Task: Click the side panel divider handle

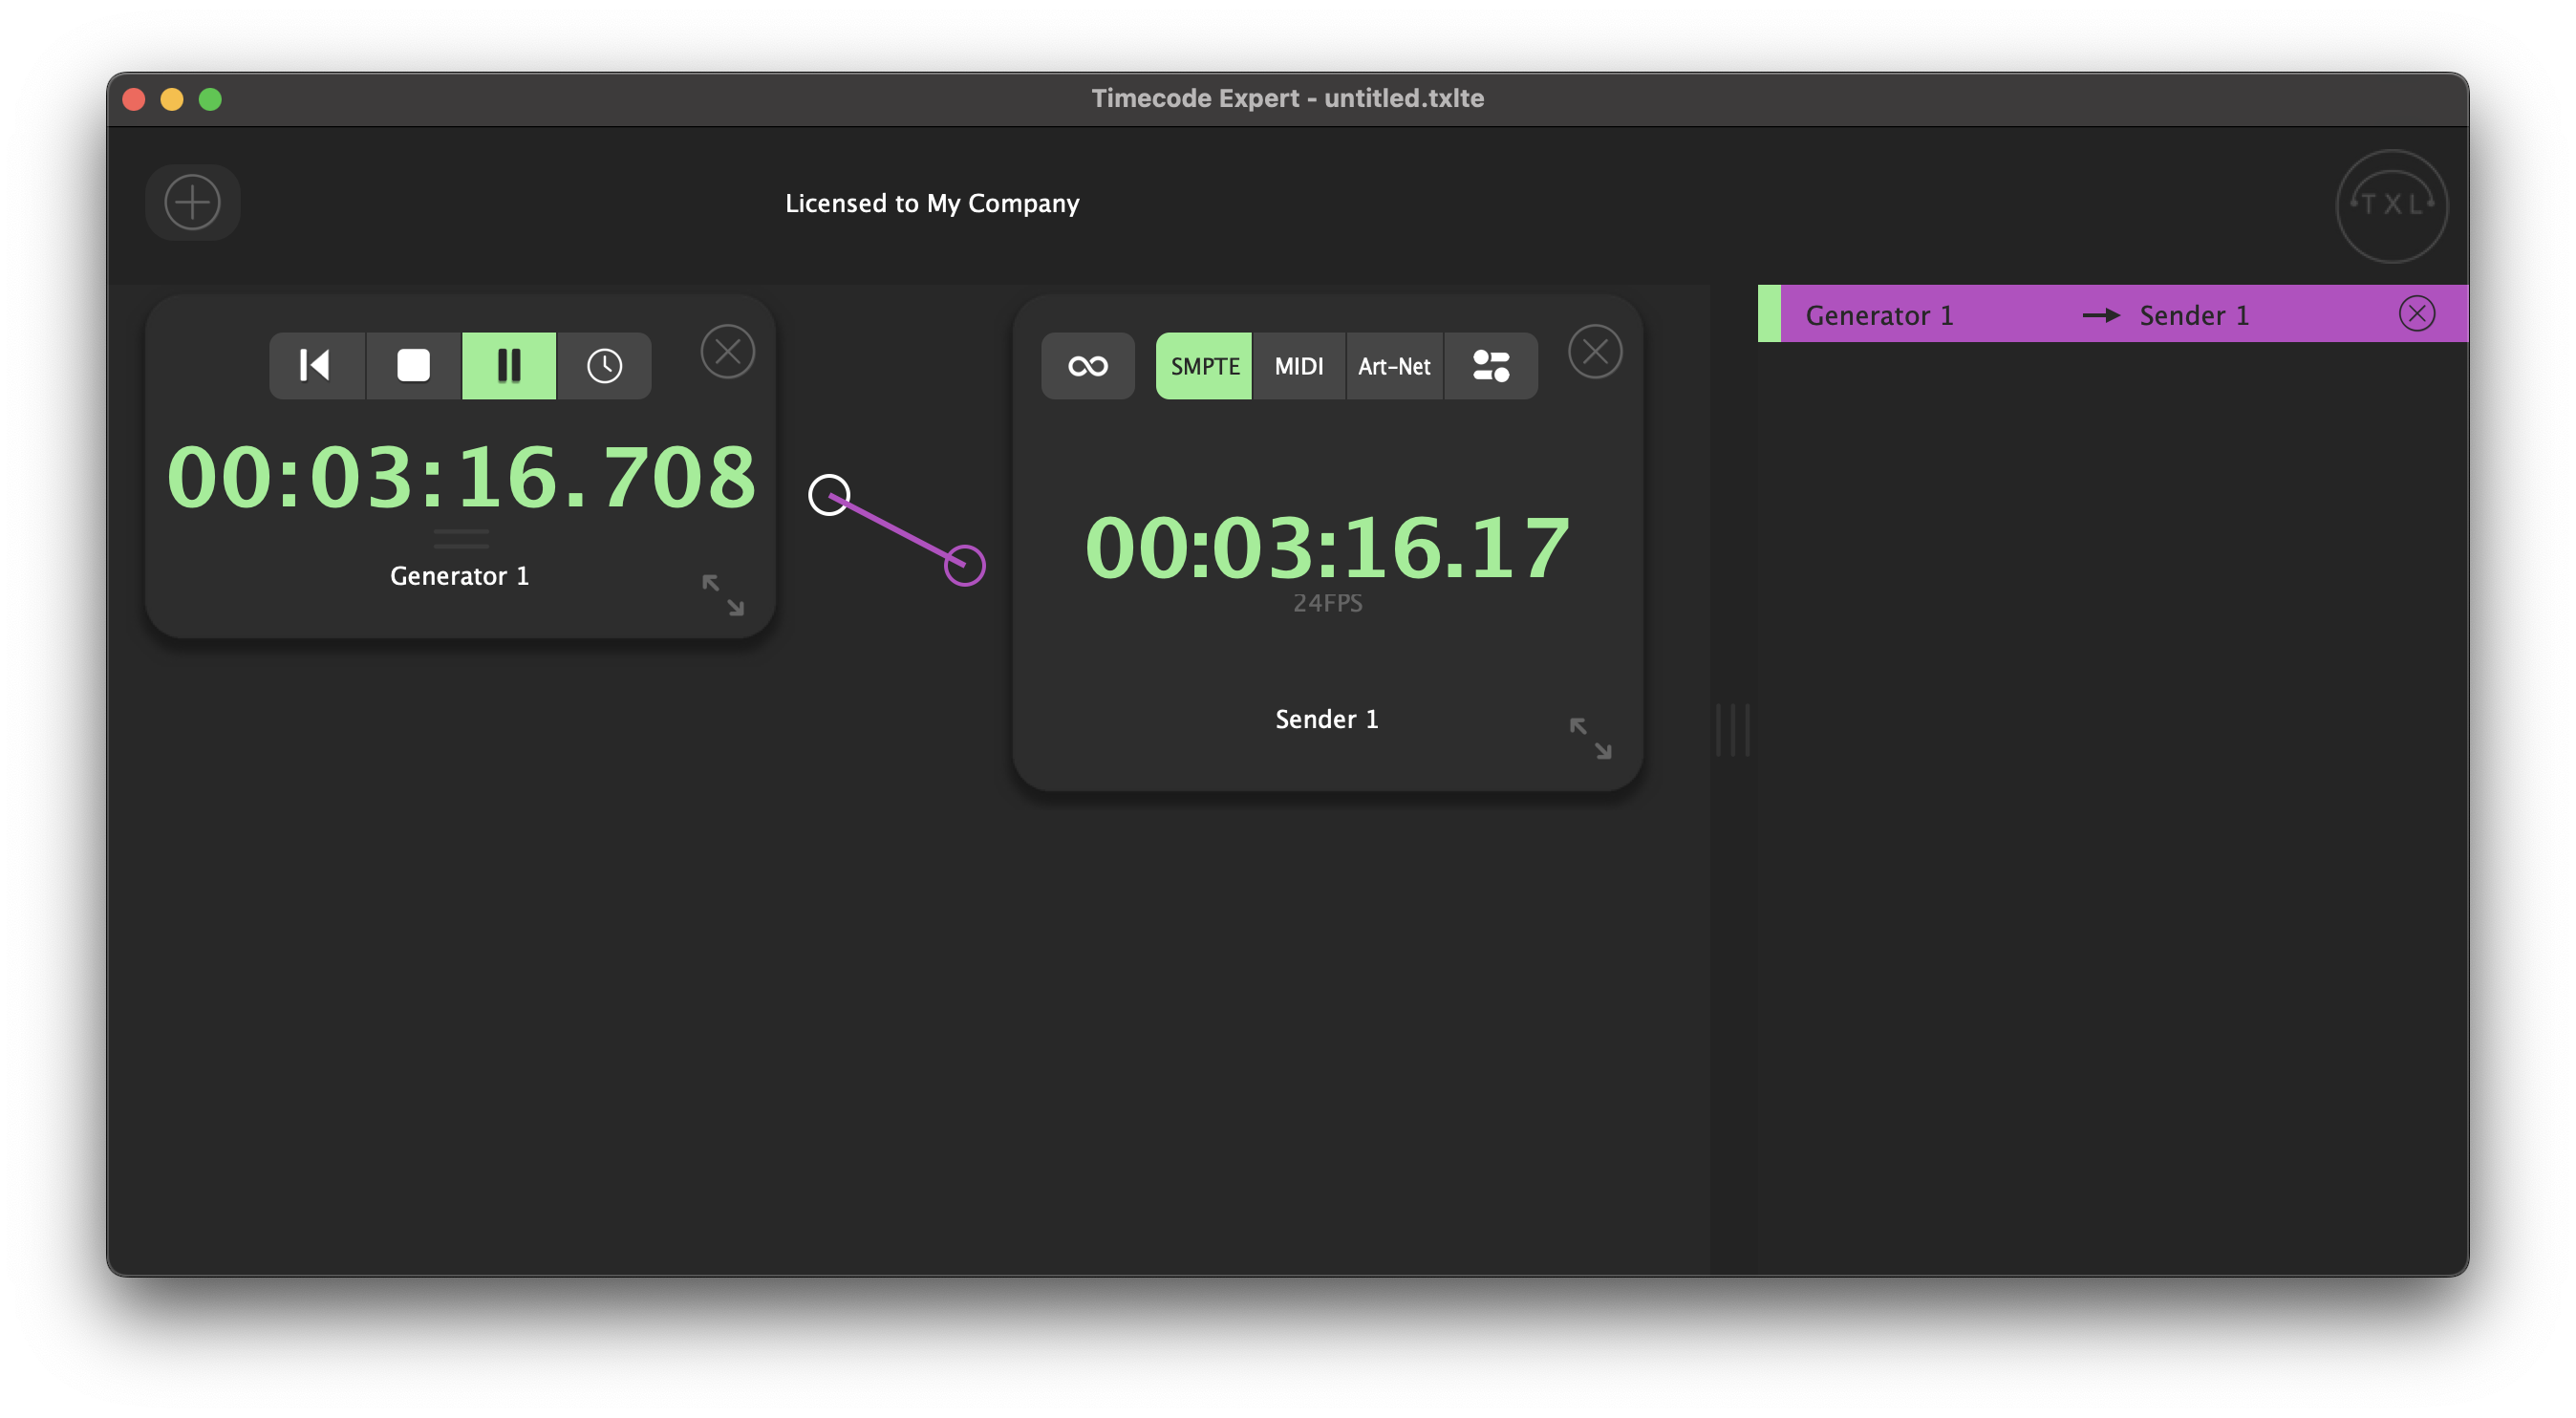Action: point(1732,730)
